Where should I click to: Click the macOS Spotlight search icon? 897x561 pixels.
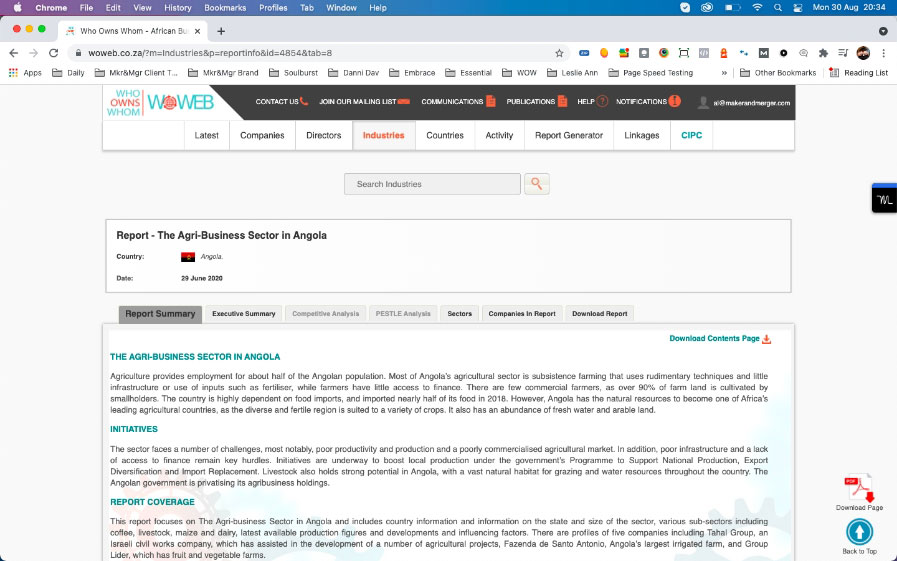click(x=777, y=8)
